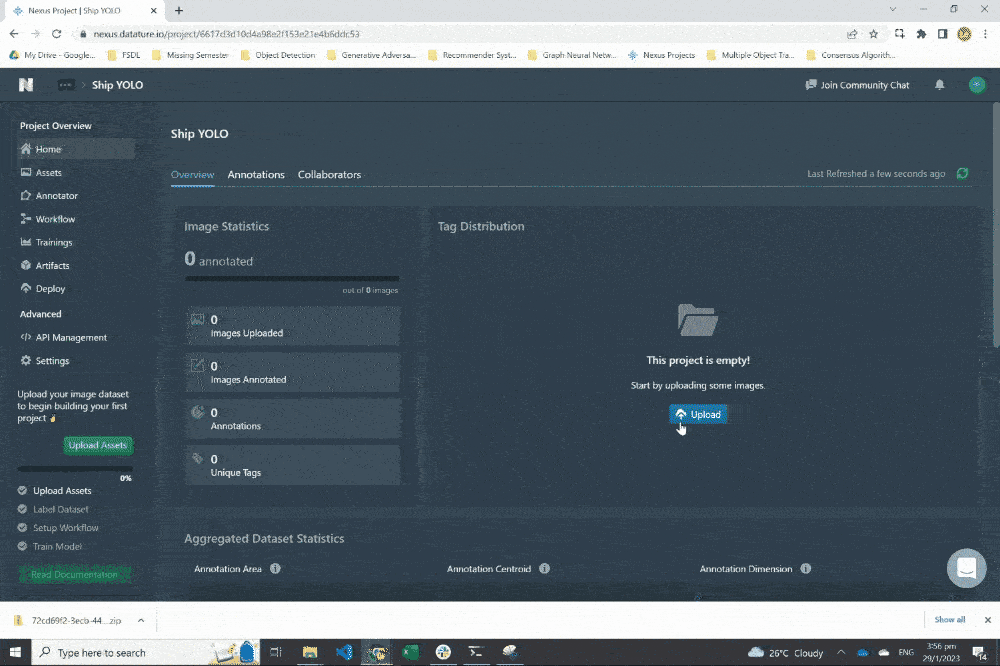Open new browser tab

(x=179, y=10)
